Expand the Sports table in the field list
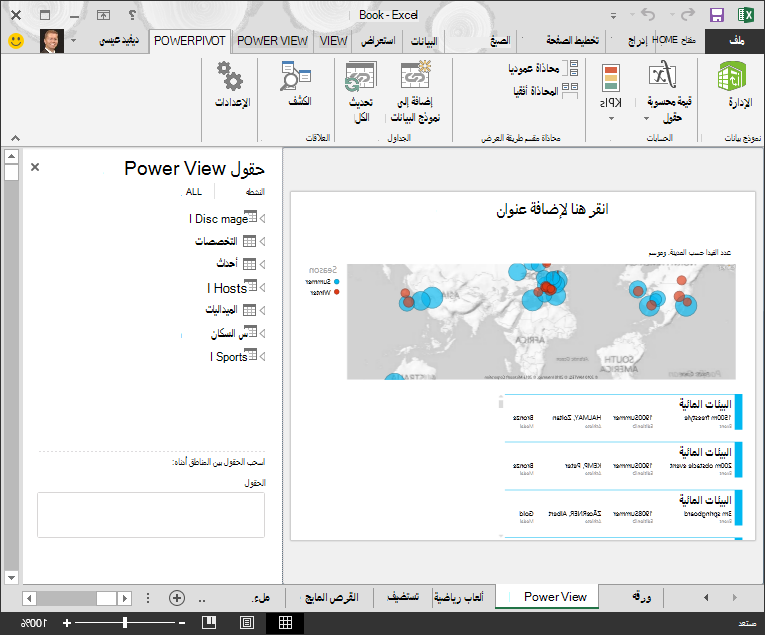 point(262,357)
